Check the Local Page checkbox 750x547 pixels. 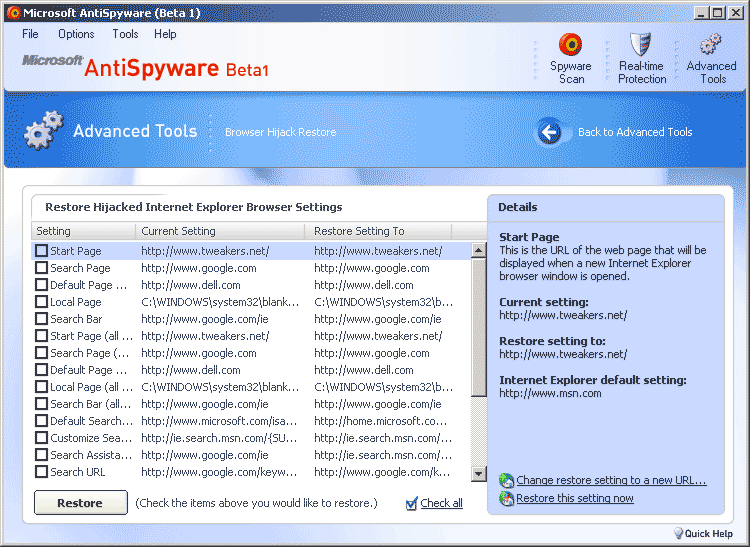click(42, 302)
